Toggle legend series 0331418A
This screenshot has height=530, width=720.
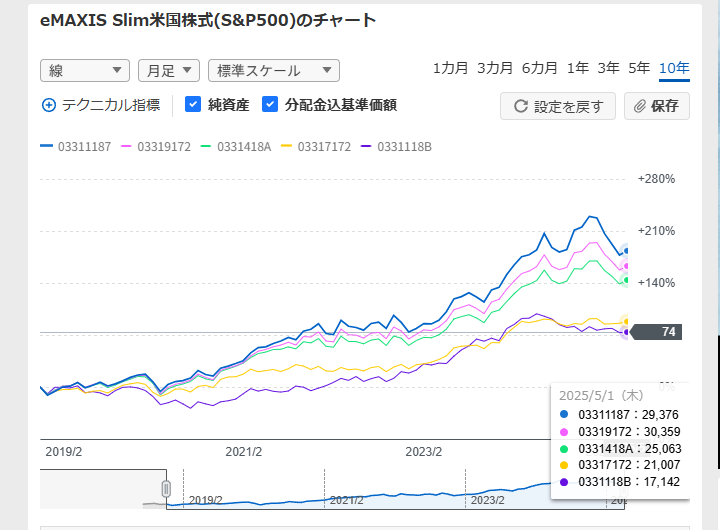tap(236, 147)
